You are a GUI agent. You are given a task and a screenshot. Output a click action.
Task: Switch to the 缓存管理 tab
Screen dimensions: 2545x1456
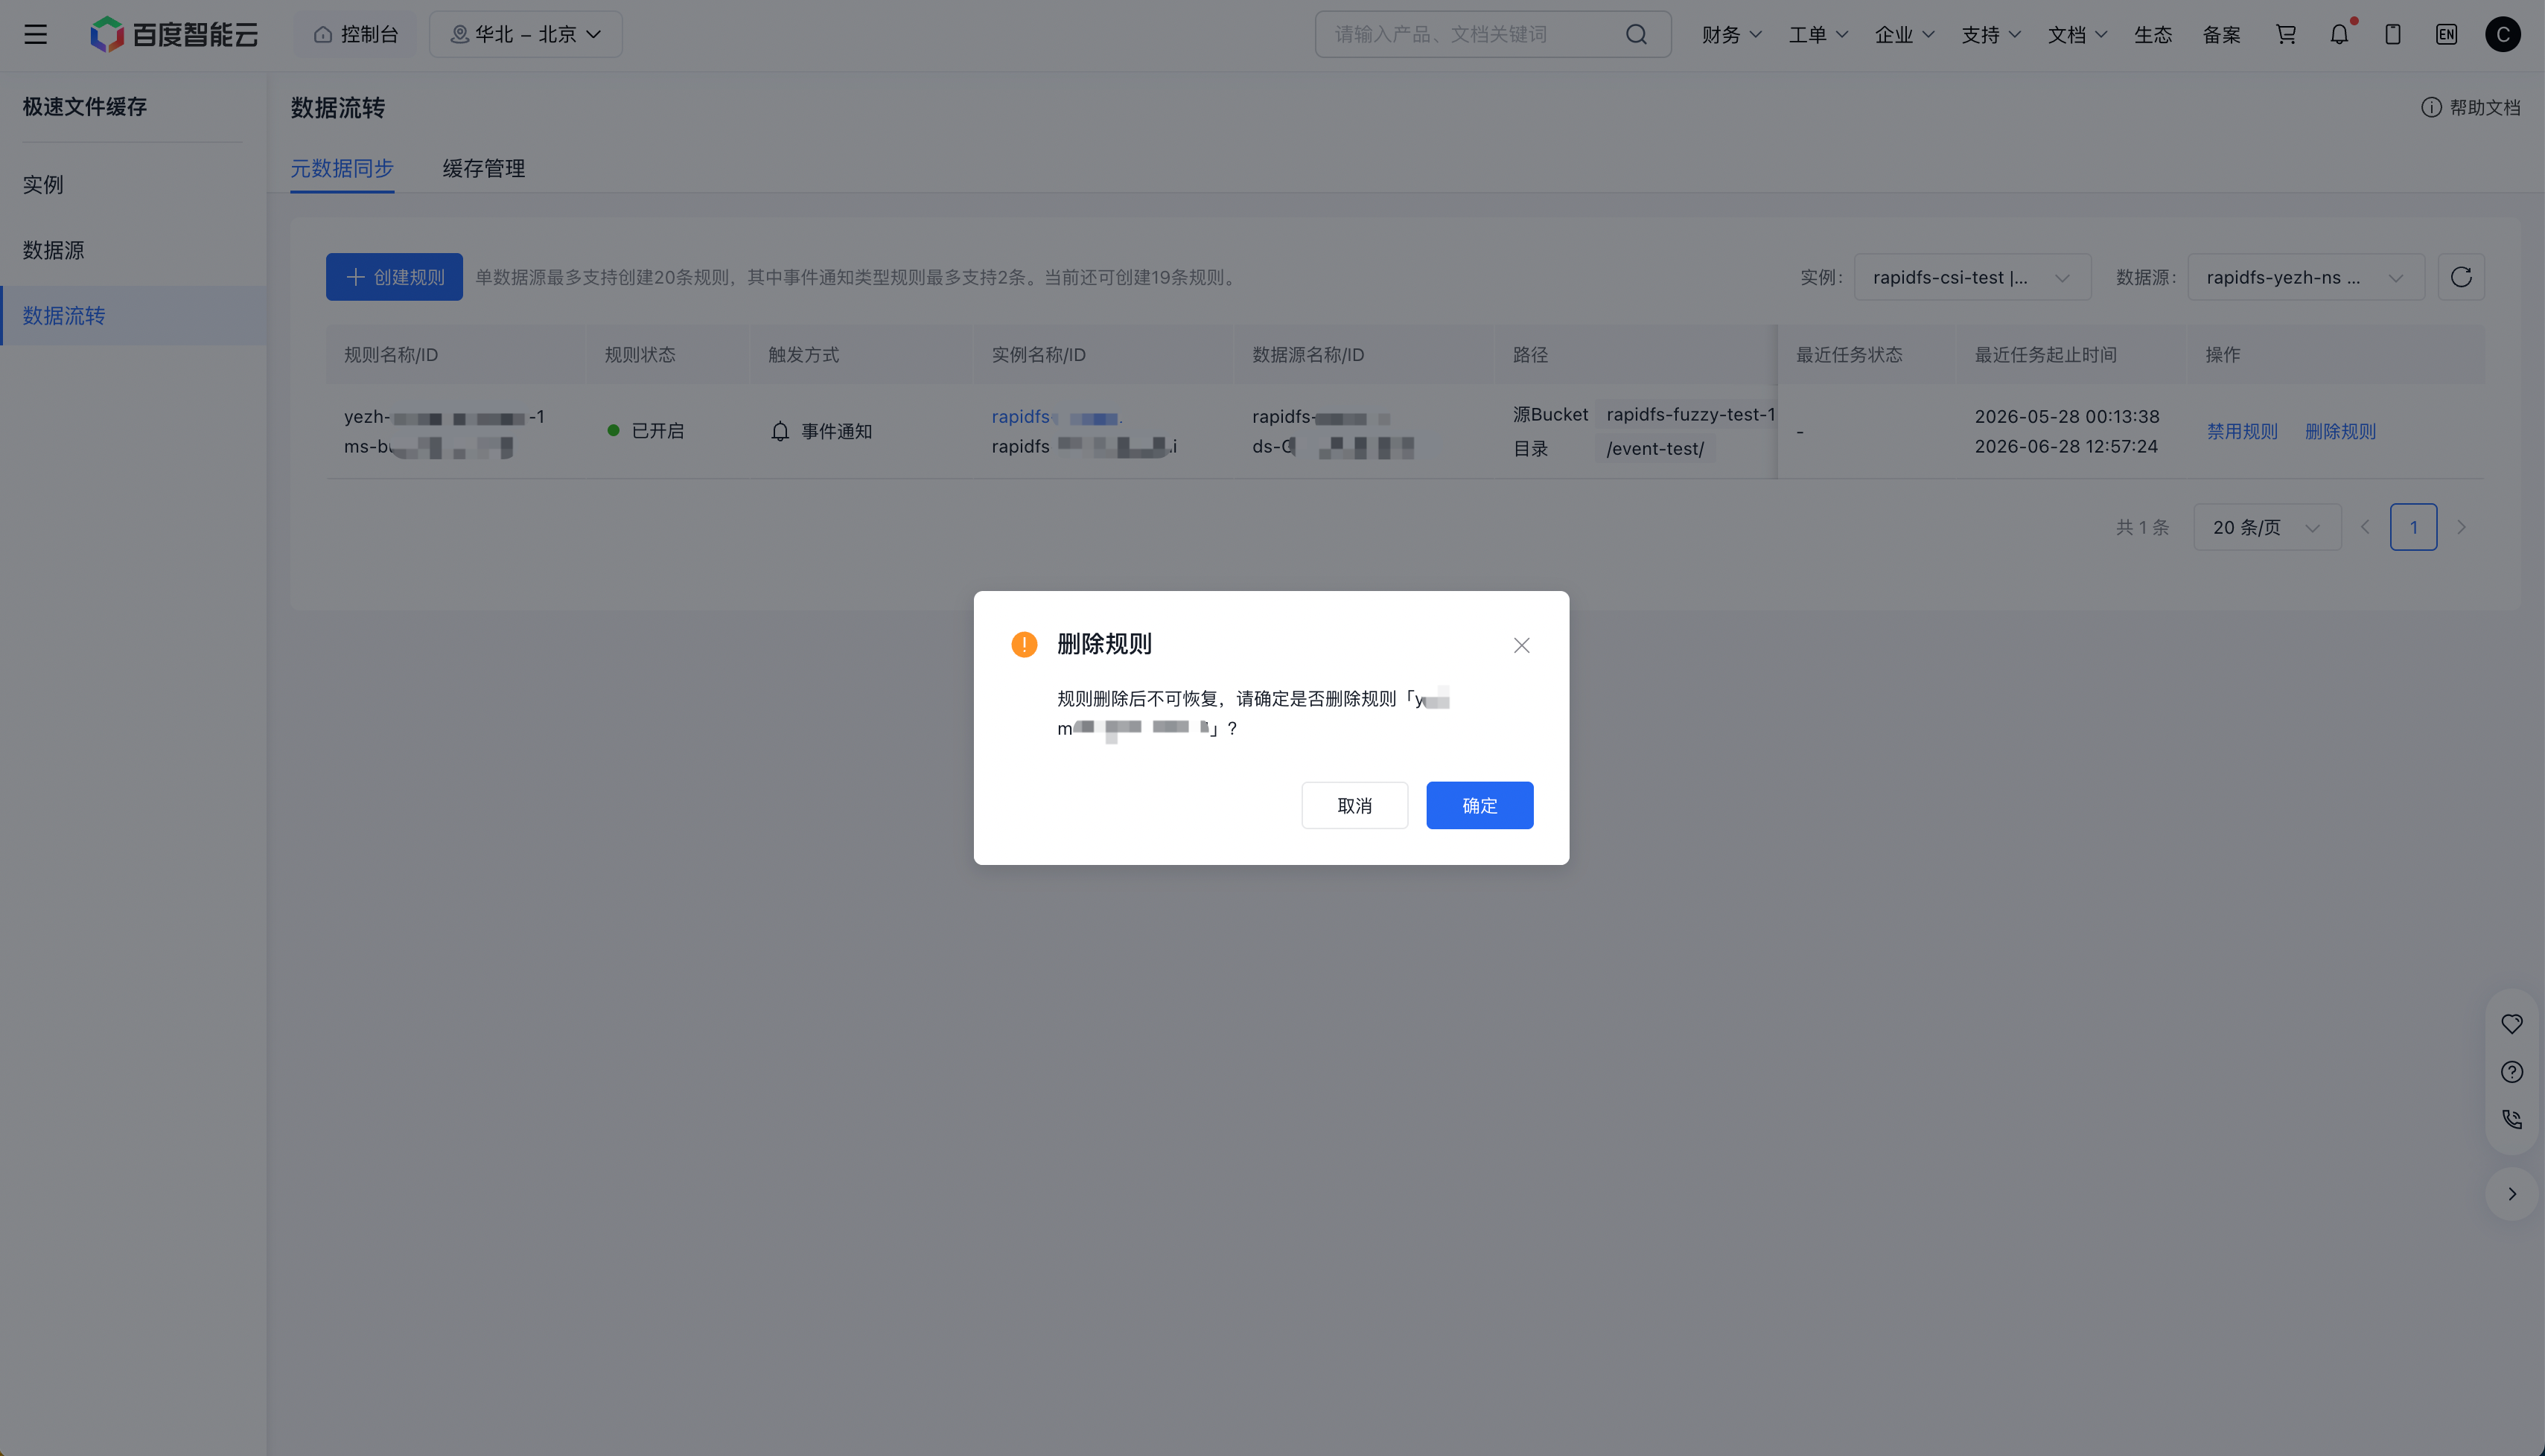pyautogui.click(x=484, y=168)
